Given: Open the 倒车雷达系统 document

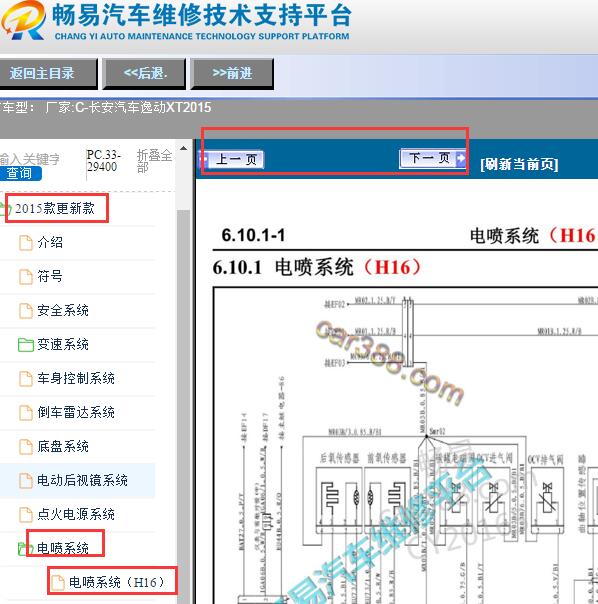Looking at the screenshot, I should 76,412.
